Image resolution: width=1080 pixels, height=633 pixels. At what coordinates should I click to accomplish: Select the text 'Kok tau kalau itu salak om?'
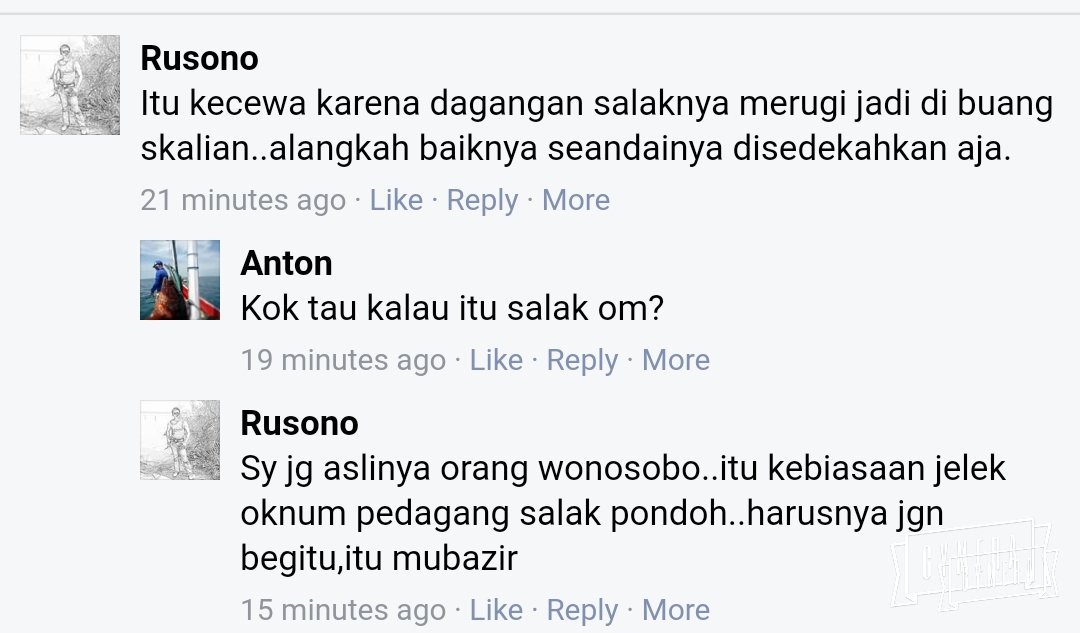pos(452,308)
